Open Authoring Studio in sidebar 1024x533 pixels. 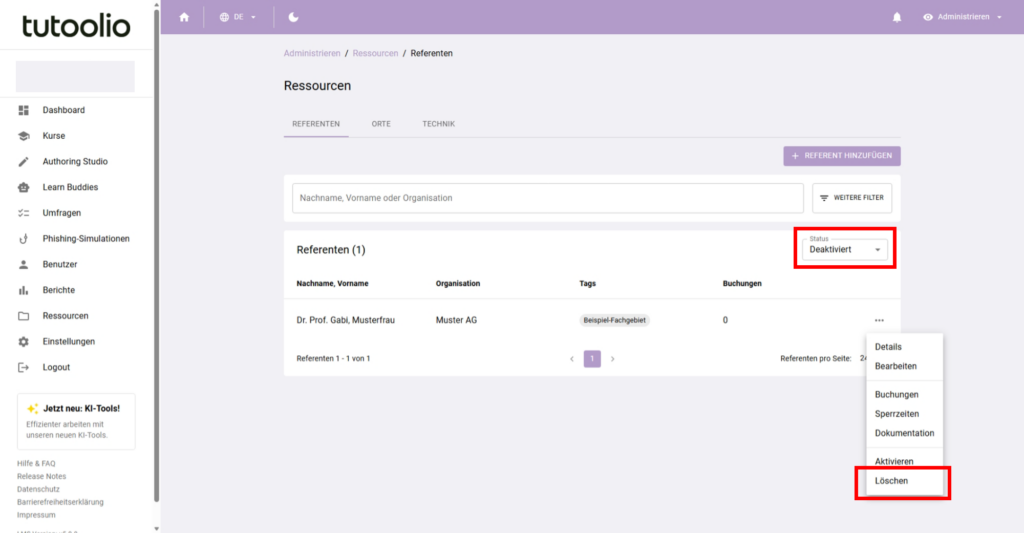click(x=76, y=161)
